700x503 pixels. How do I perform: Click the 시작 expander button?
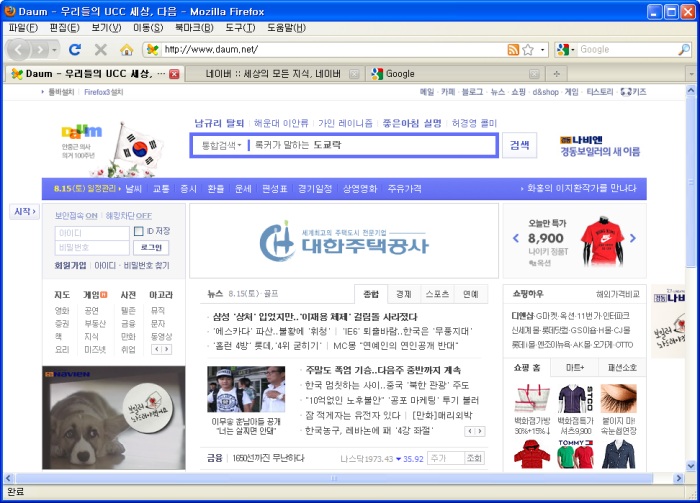tap(25, 212)
